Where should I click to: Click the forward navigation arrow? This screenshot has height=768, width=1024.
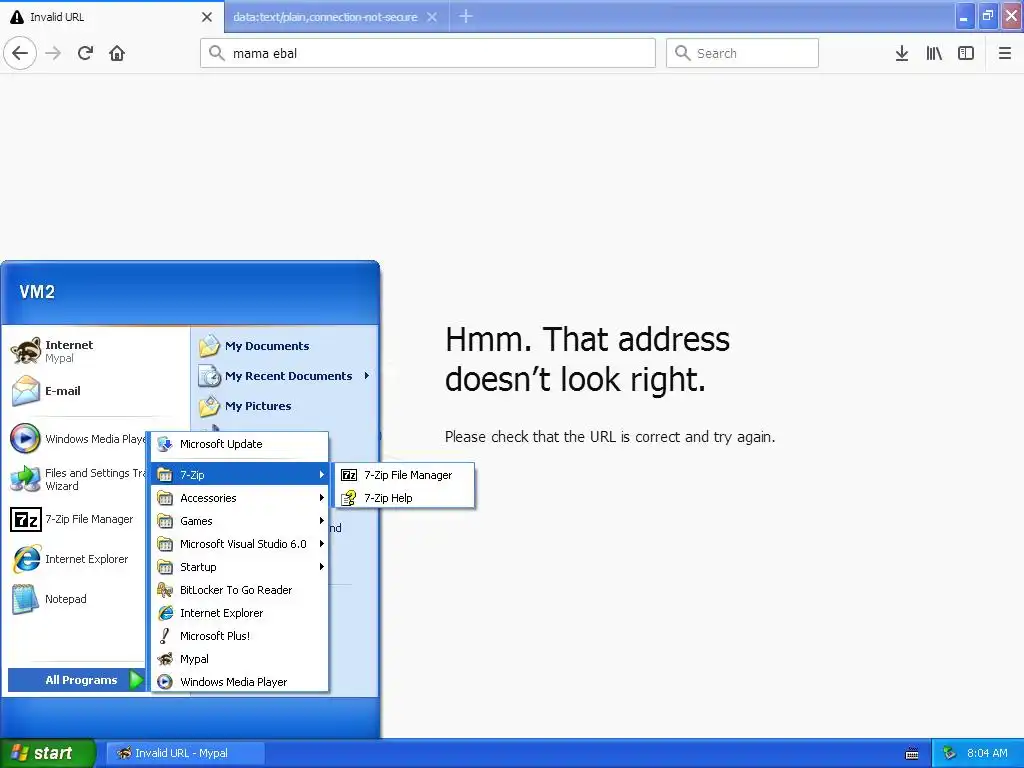[x=54, y=53]
